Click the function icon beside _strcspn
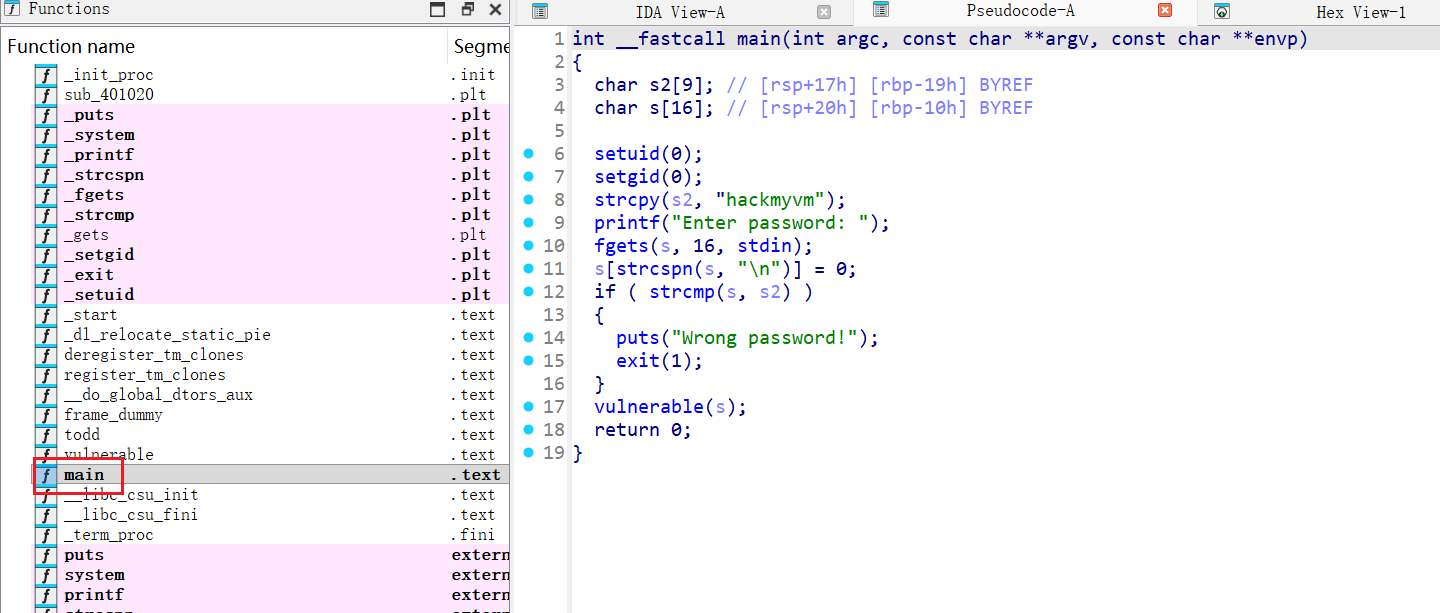Screen dimensions: 1440x613 [x=46, y=175]
